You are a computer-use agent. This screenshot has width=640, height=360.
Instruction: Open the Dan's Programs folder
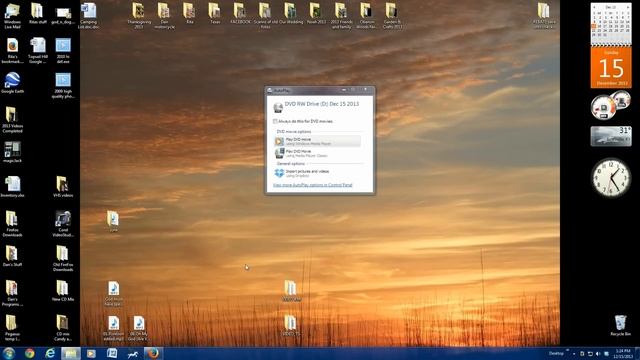pos(12,293)
